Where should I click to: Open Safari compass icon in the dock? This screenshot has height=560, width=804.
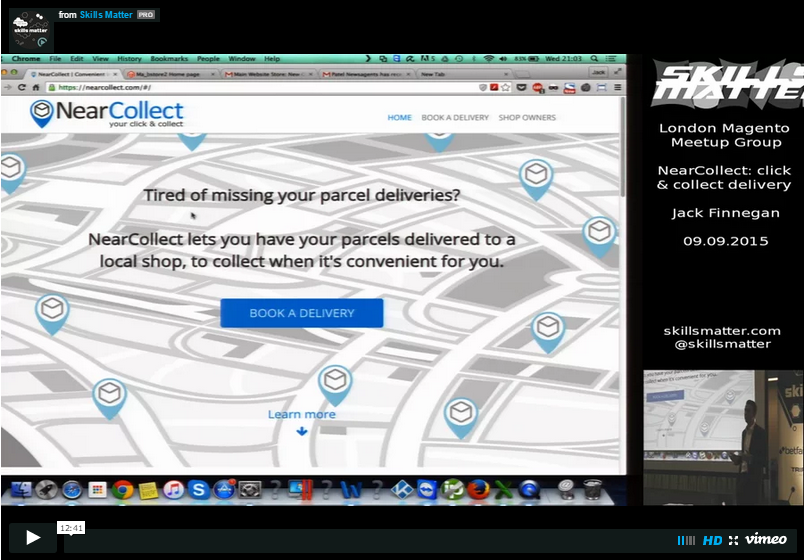72,490
